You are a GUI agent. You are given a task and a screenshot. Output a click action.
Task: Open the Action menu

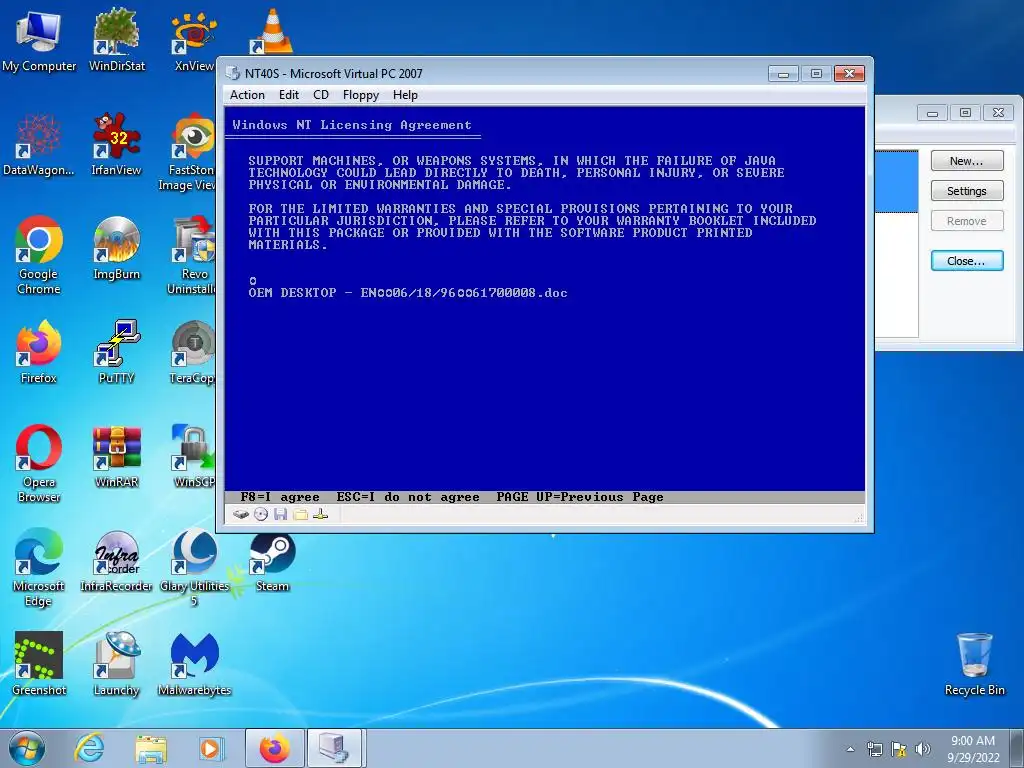click(x=248, y=95)
